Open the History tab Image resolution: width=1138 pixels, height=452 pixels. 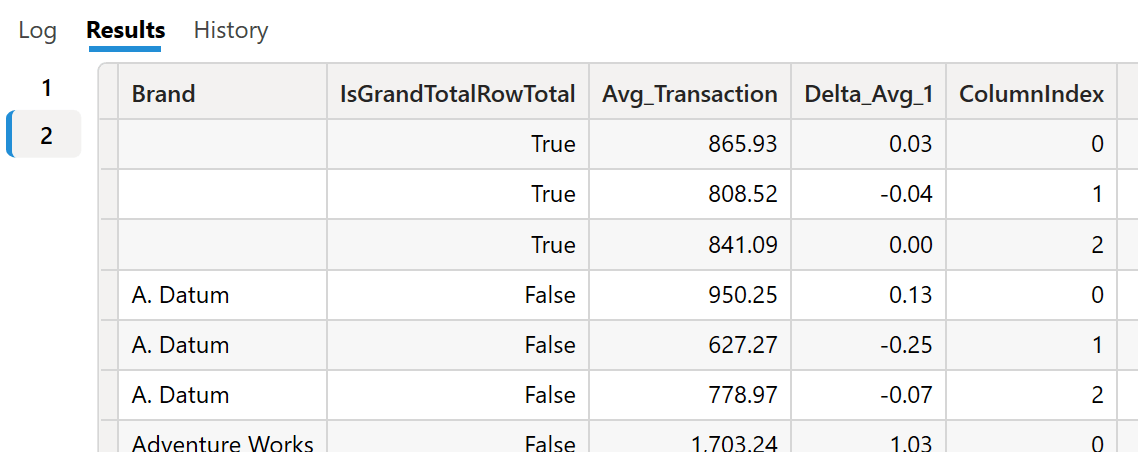point(231,30)
